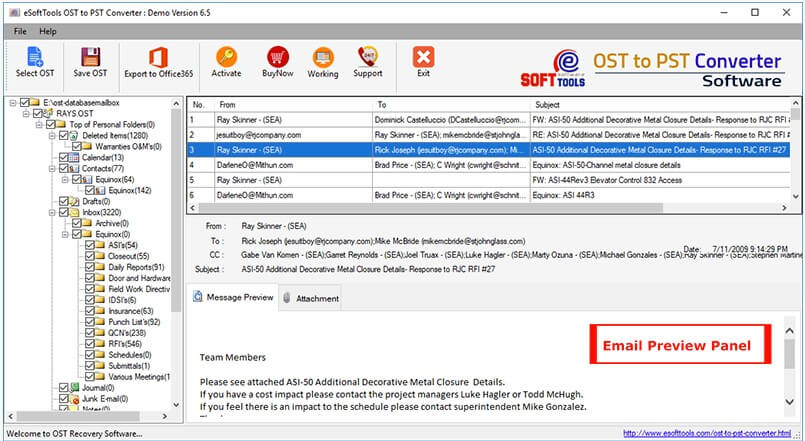Viewport: 805px width, 441px height.
Task: Toggle the Daily Reports(91) checkbox
Action: [x=90, y=267]
